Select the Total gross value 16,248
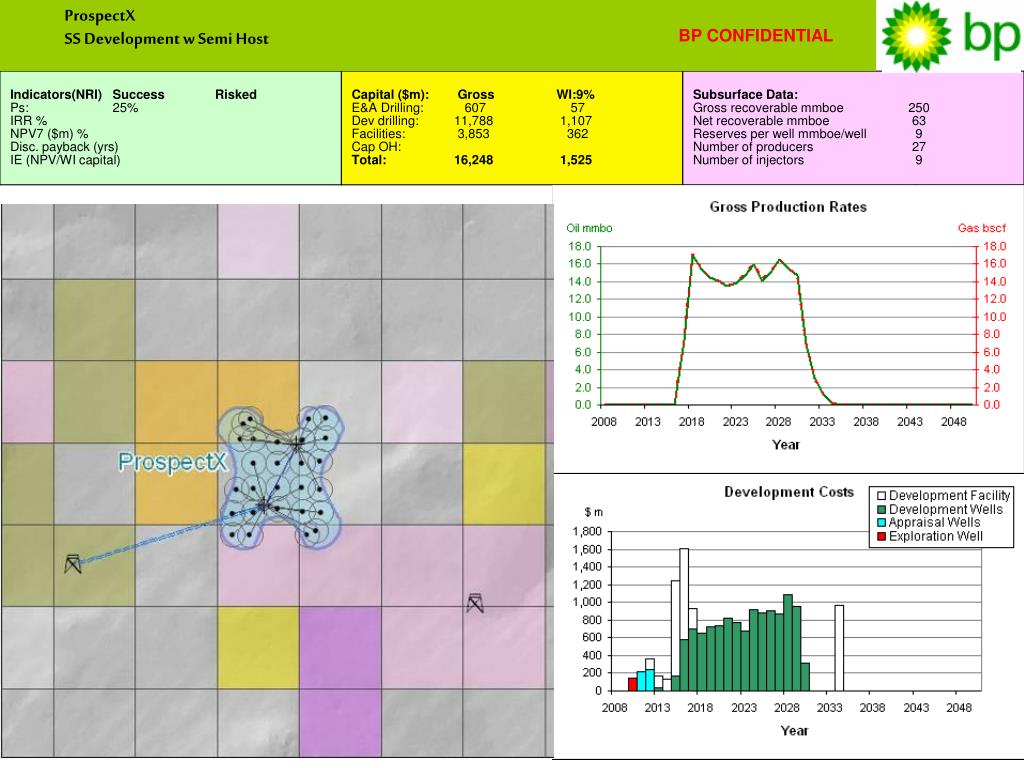 tap(473, 160)
